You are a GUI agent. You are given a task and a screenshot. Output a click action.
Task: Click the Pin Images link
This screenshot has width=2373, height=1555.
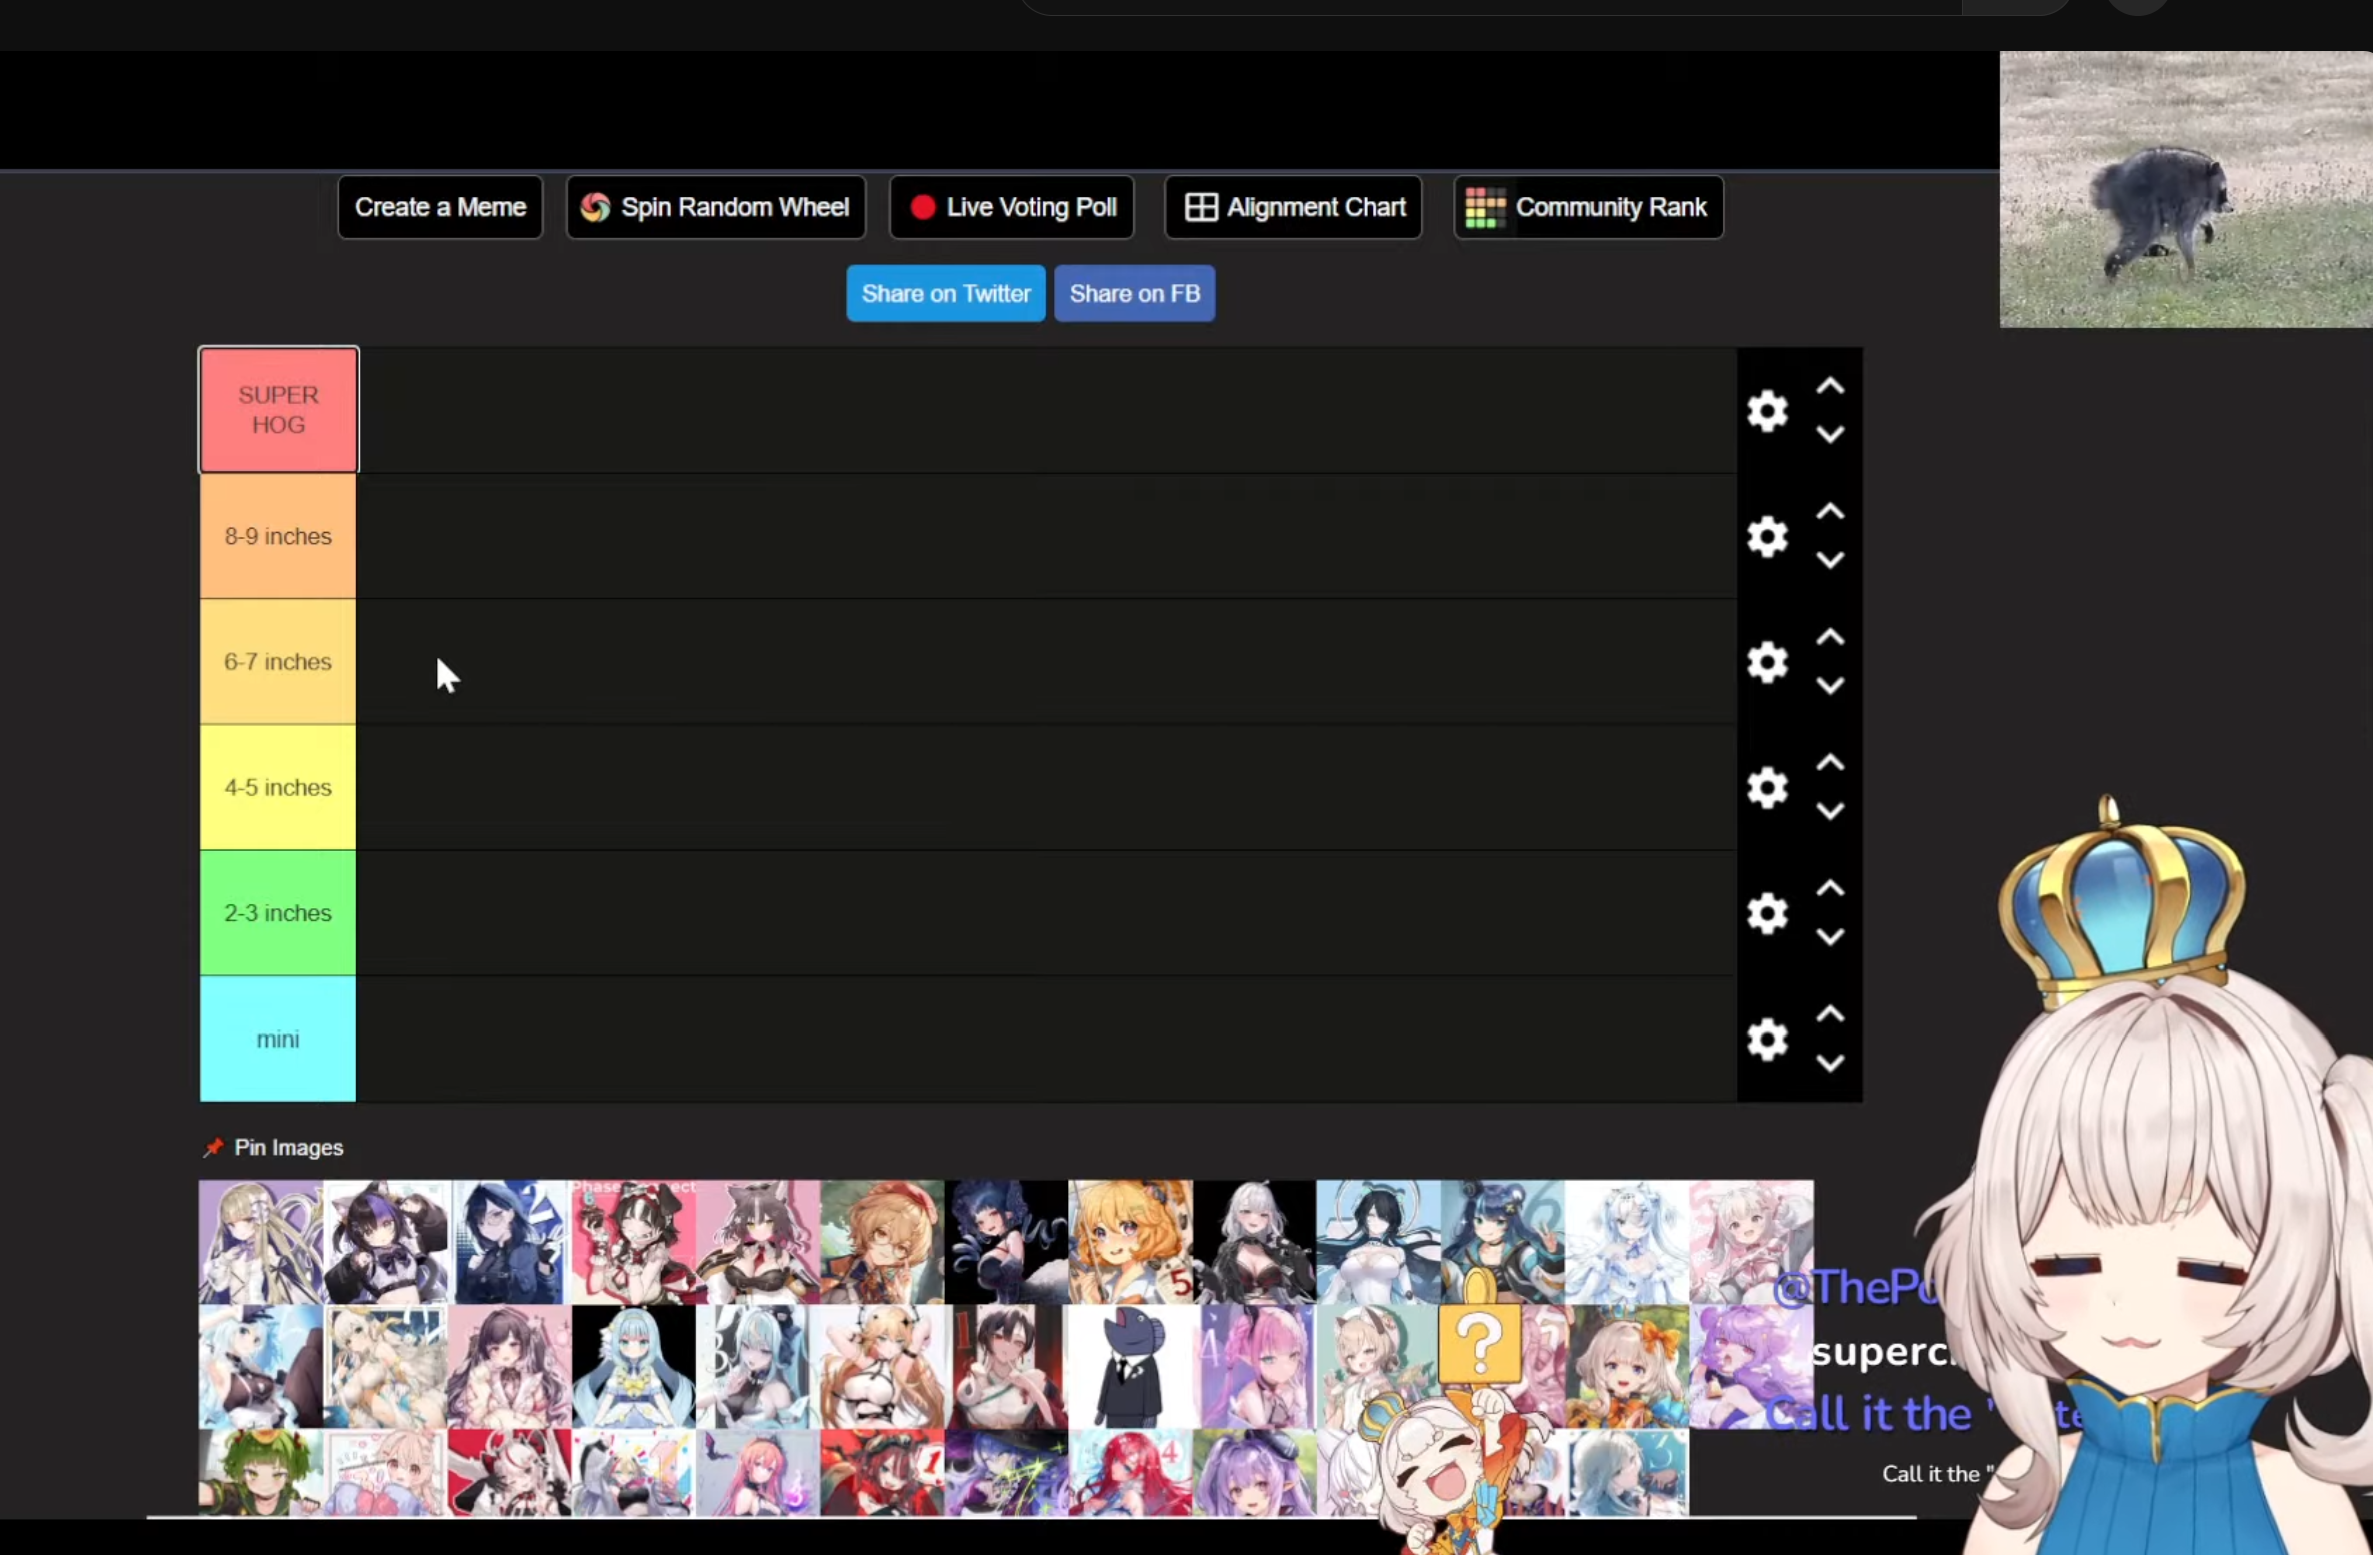pos(273,1148)
